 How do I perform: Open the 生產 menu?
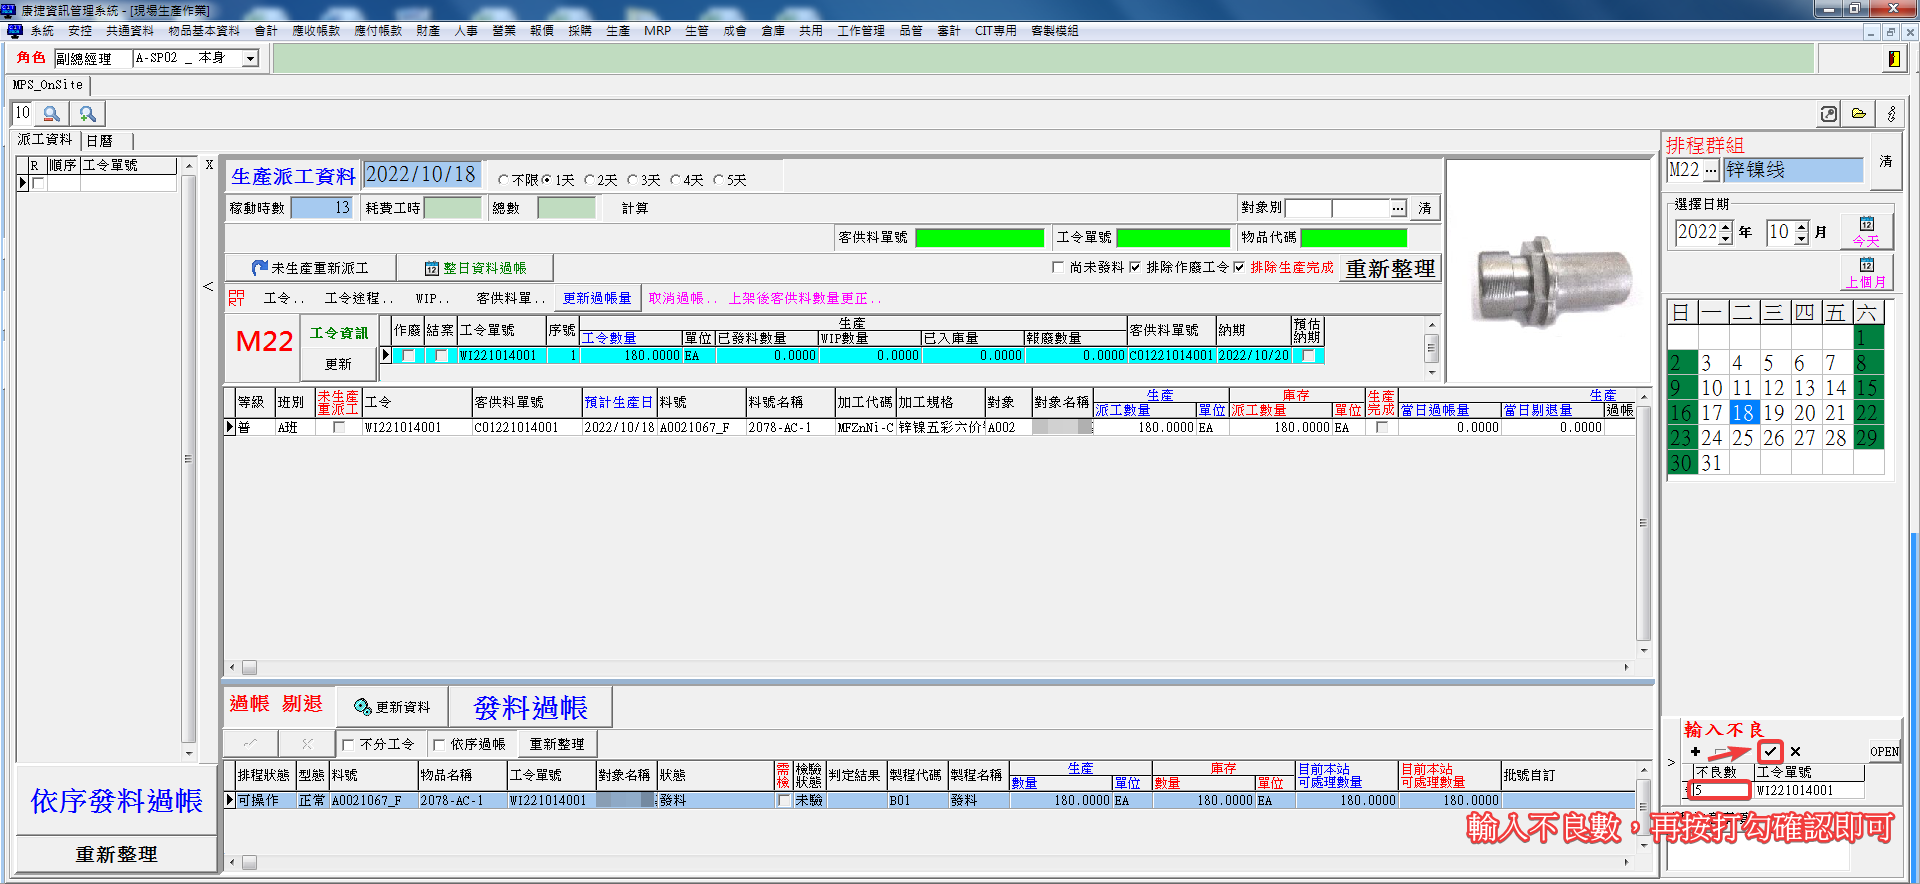[x=617, y=31]
